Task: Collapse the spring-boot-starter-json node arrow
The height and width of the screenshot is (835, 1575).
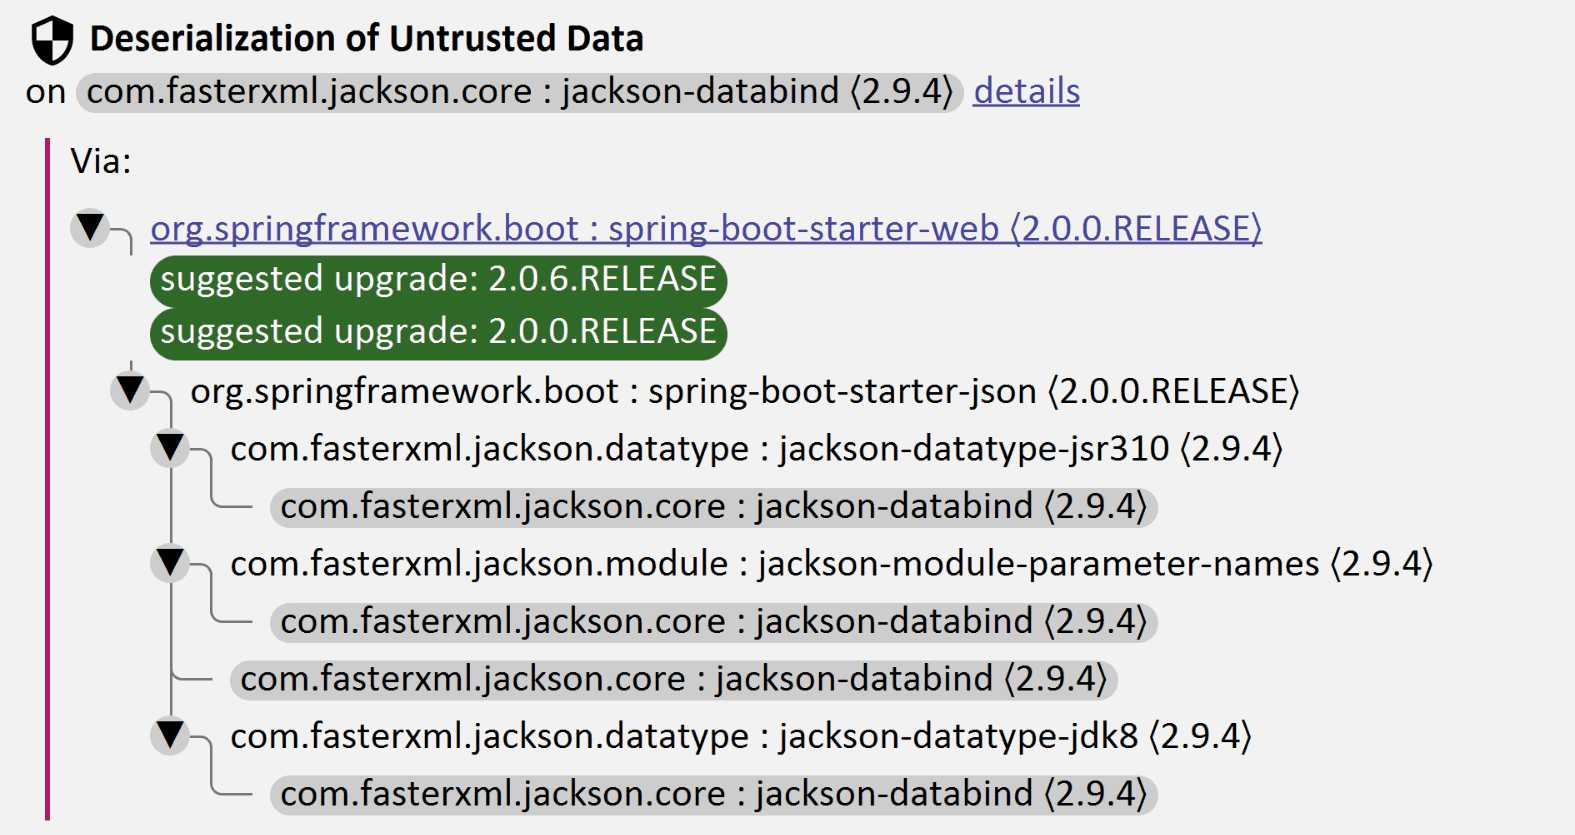Action: pos(130,389)
